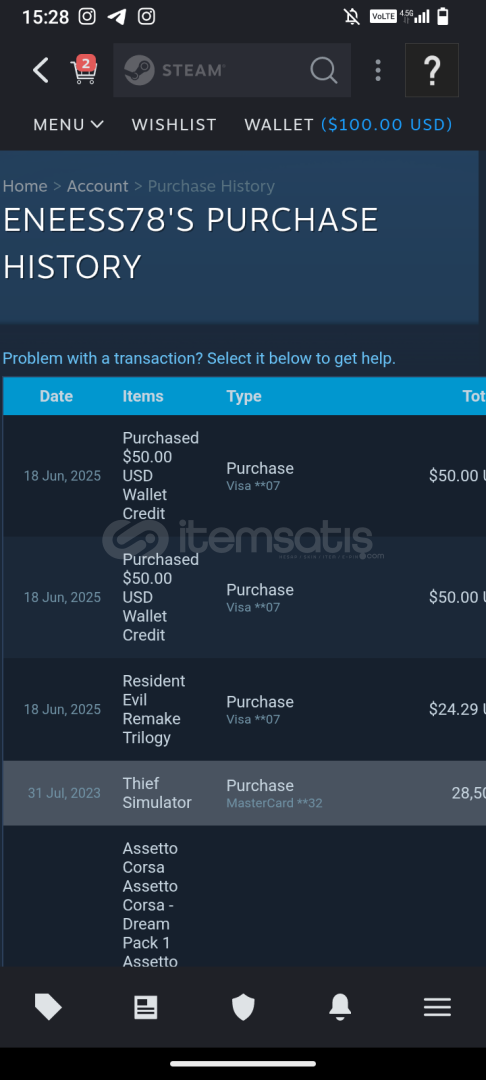Select the Thief Simulator purchase row
This screenshot has height=1080, width=486.
(x=244, y=793)
